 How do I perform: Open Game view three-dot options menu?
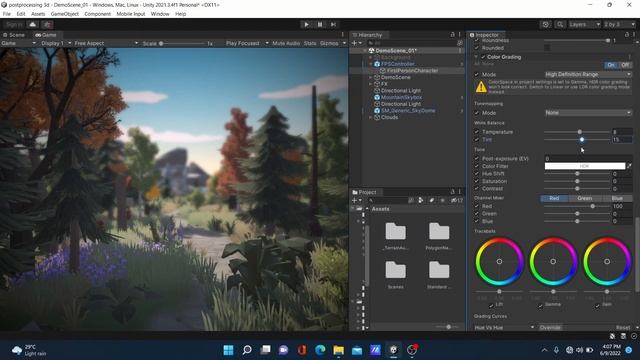tap(343, 35)
